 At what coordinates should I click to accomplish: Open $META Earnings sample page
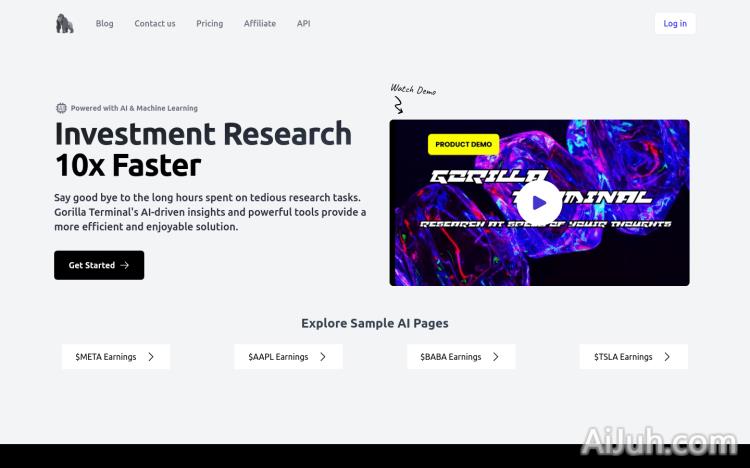[106, 357]
